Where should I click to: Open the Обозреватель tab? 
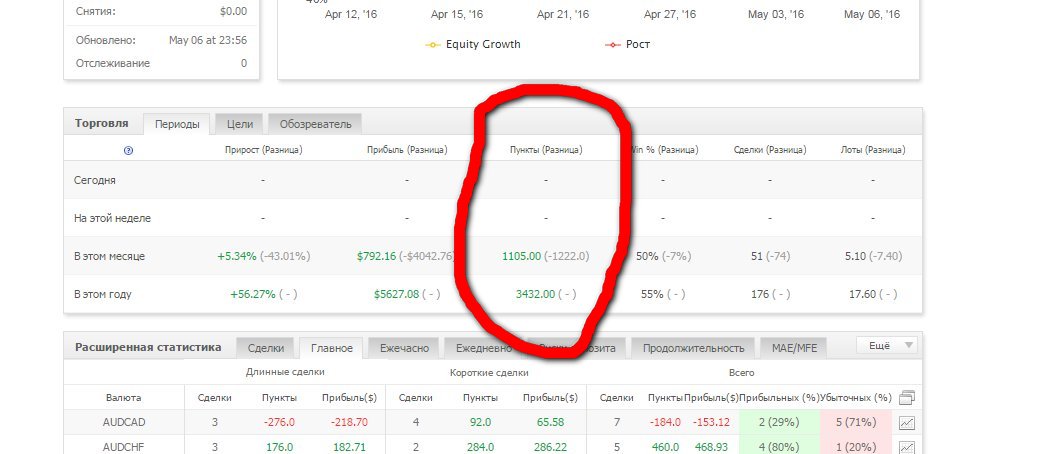point(315,124)
